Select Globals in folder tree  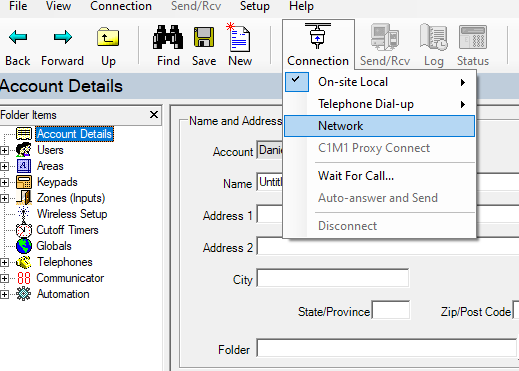[x=54, y=246]
